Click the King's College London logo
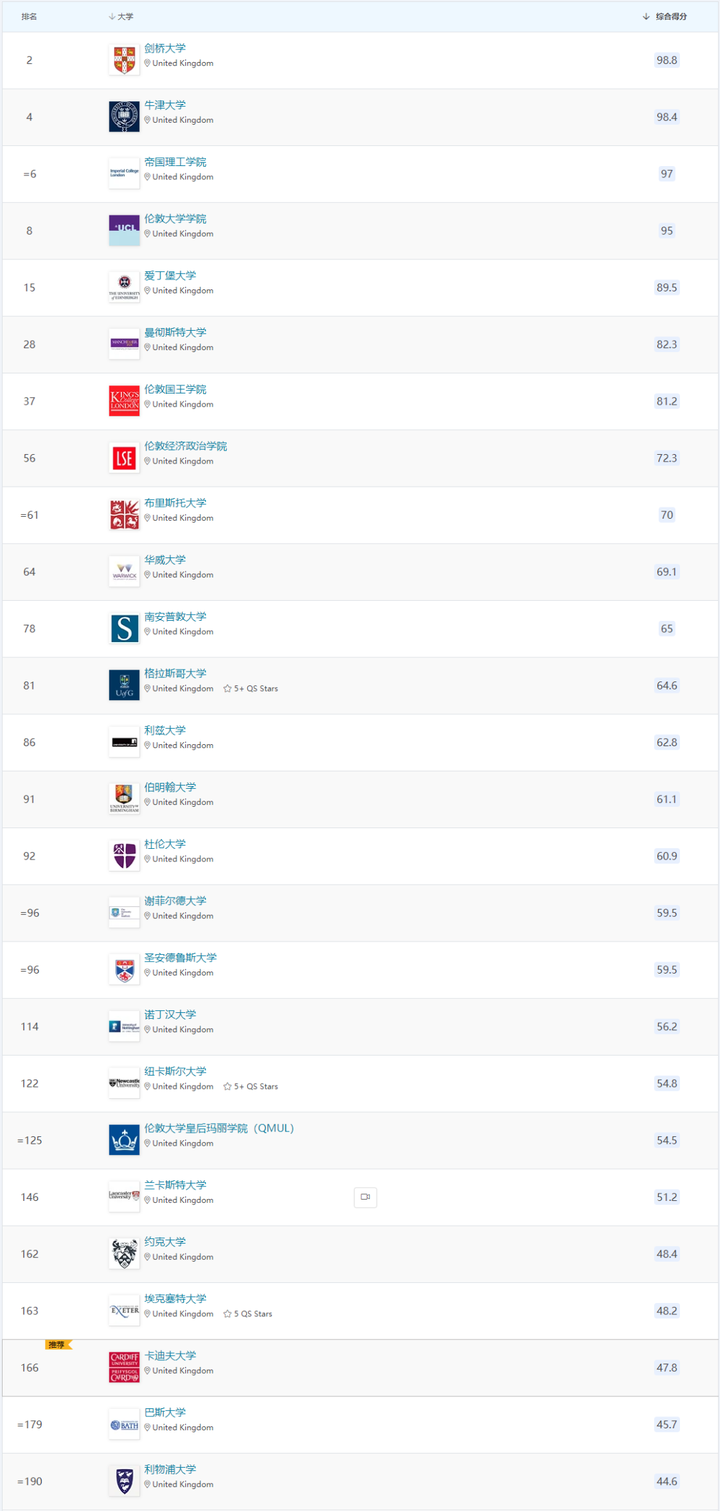This screenshot has height=1511, width=720. (124, 401)
